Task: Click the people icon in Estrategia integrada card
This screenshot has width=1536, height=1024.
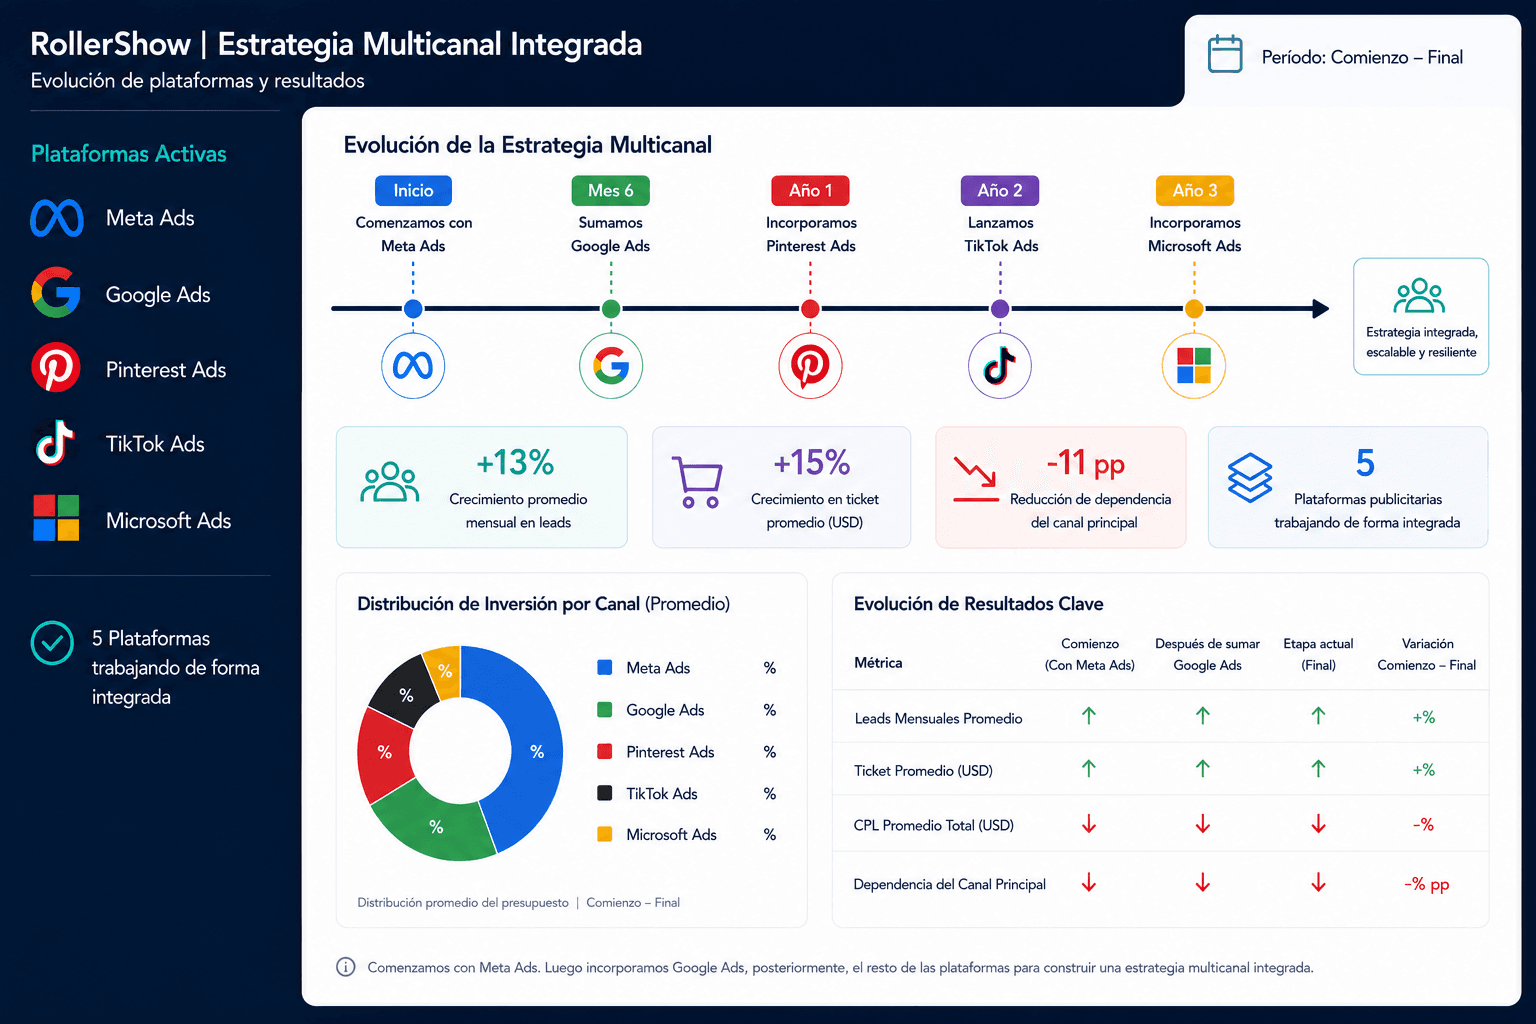Action: (x=1420, y=297)
